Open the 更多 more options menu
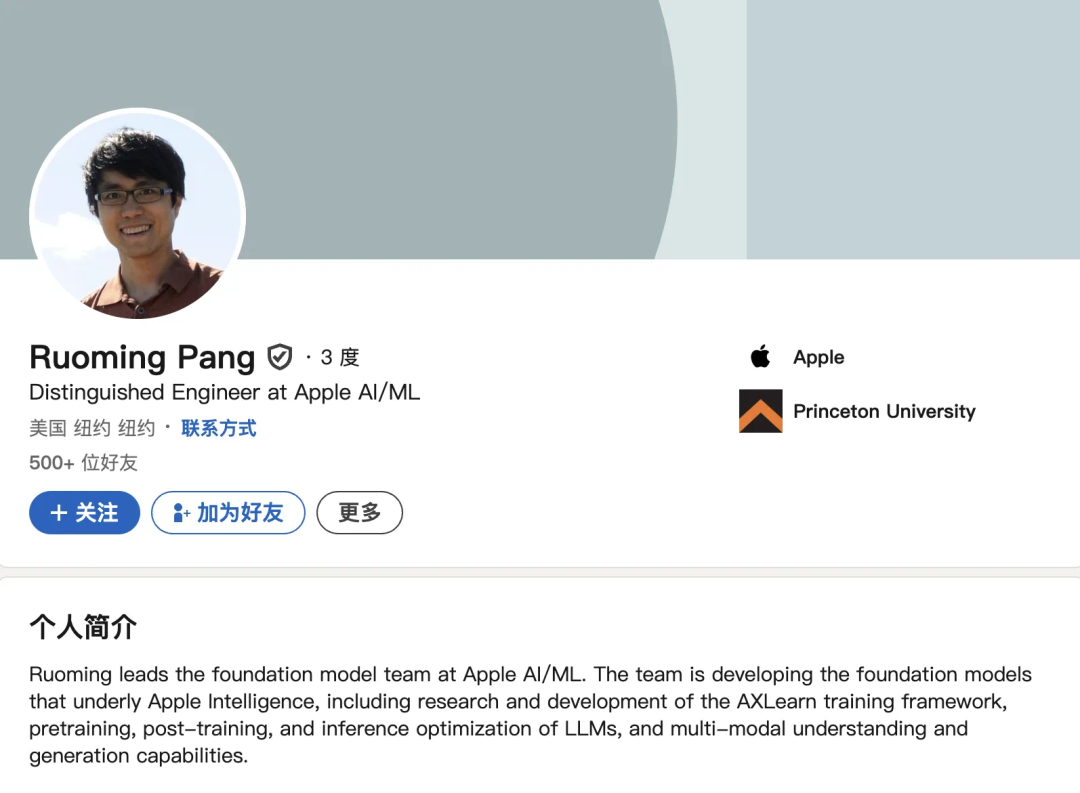 pos(360,513)
